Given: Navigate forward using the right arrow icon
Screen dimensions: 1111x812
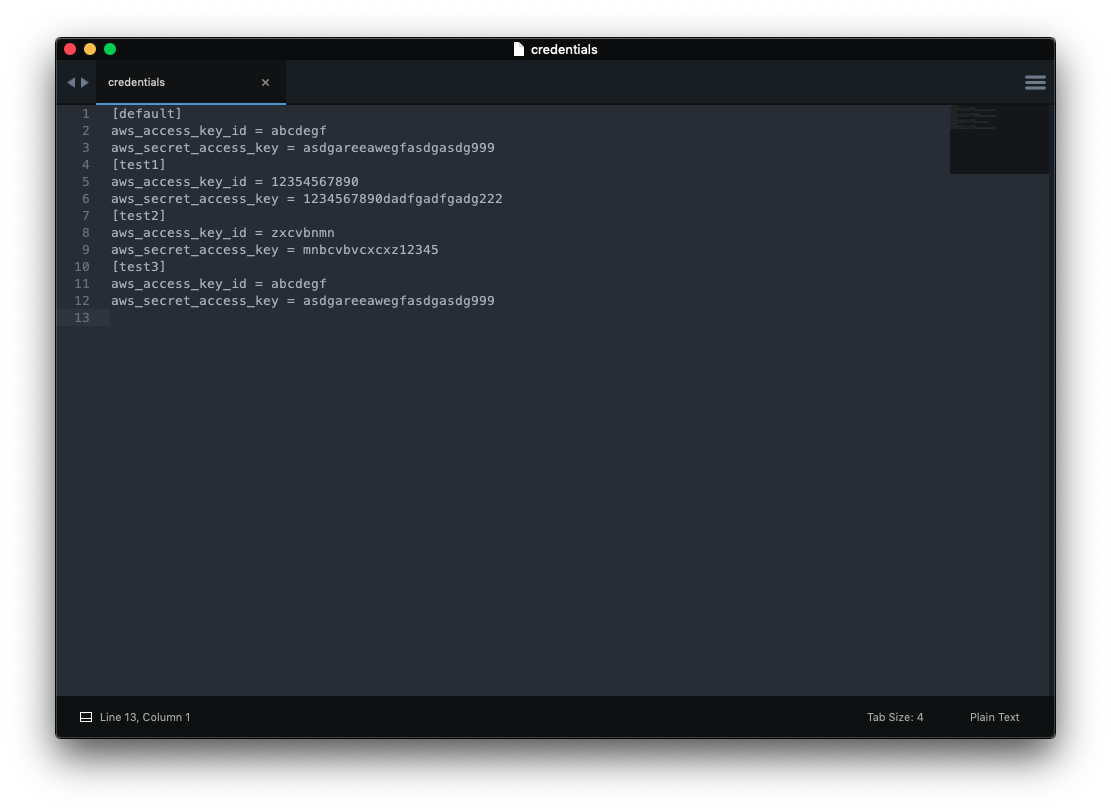Looking at the screenshot, I should [84, 82].
